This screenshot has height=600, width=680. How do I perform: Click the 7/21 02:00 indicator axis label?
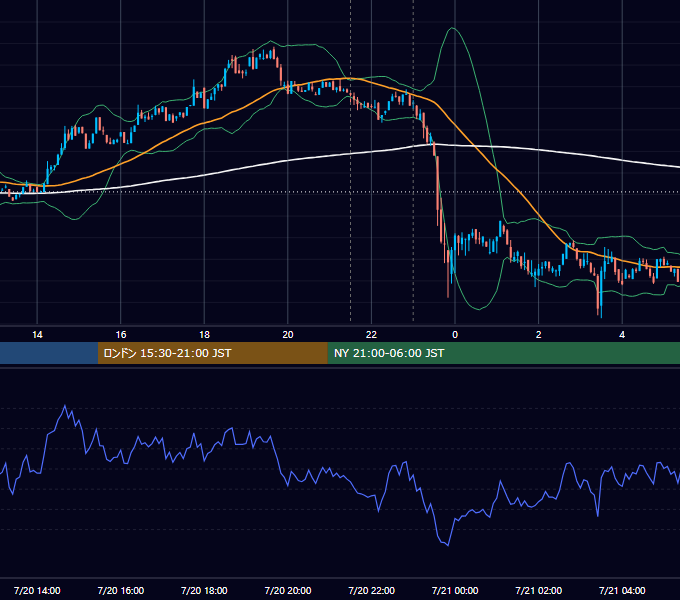[539, 590]
